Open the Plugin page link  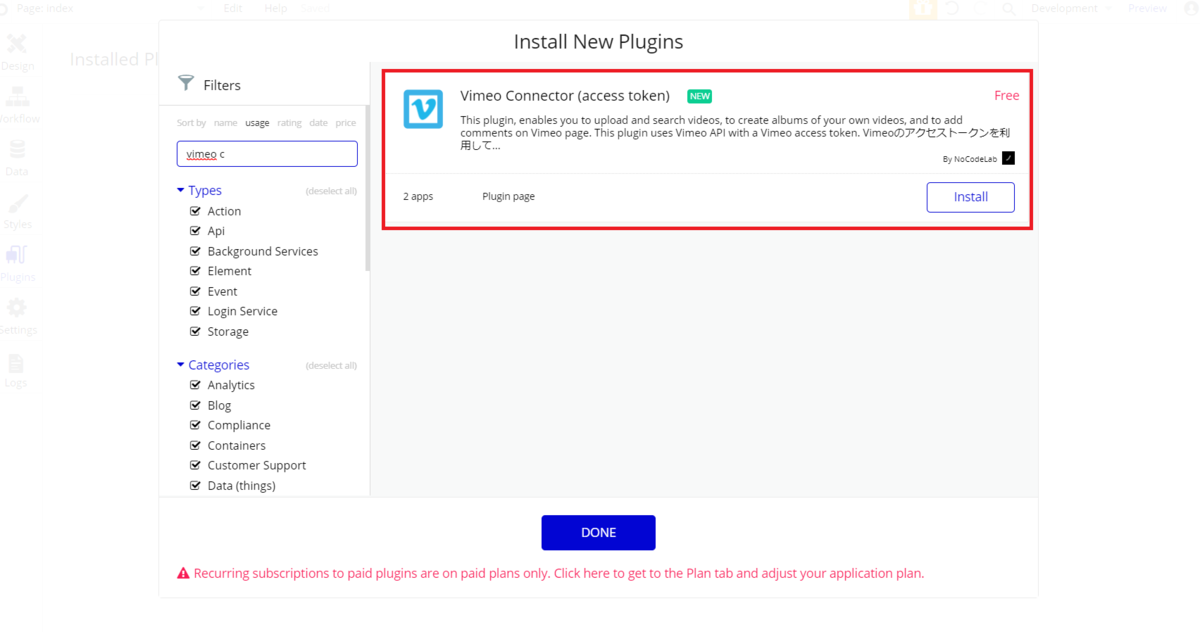coord(508,196)
